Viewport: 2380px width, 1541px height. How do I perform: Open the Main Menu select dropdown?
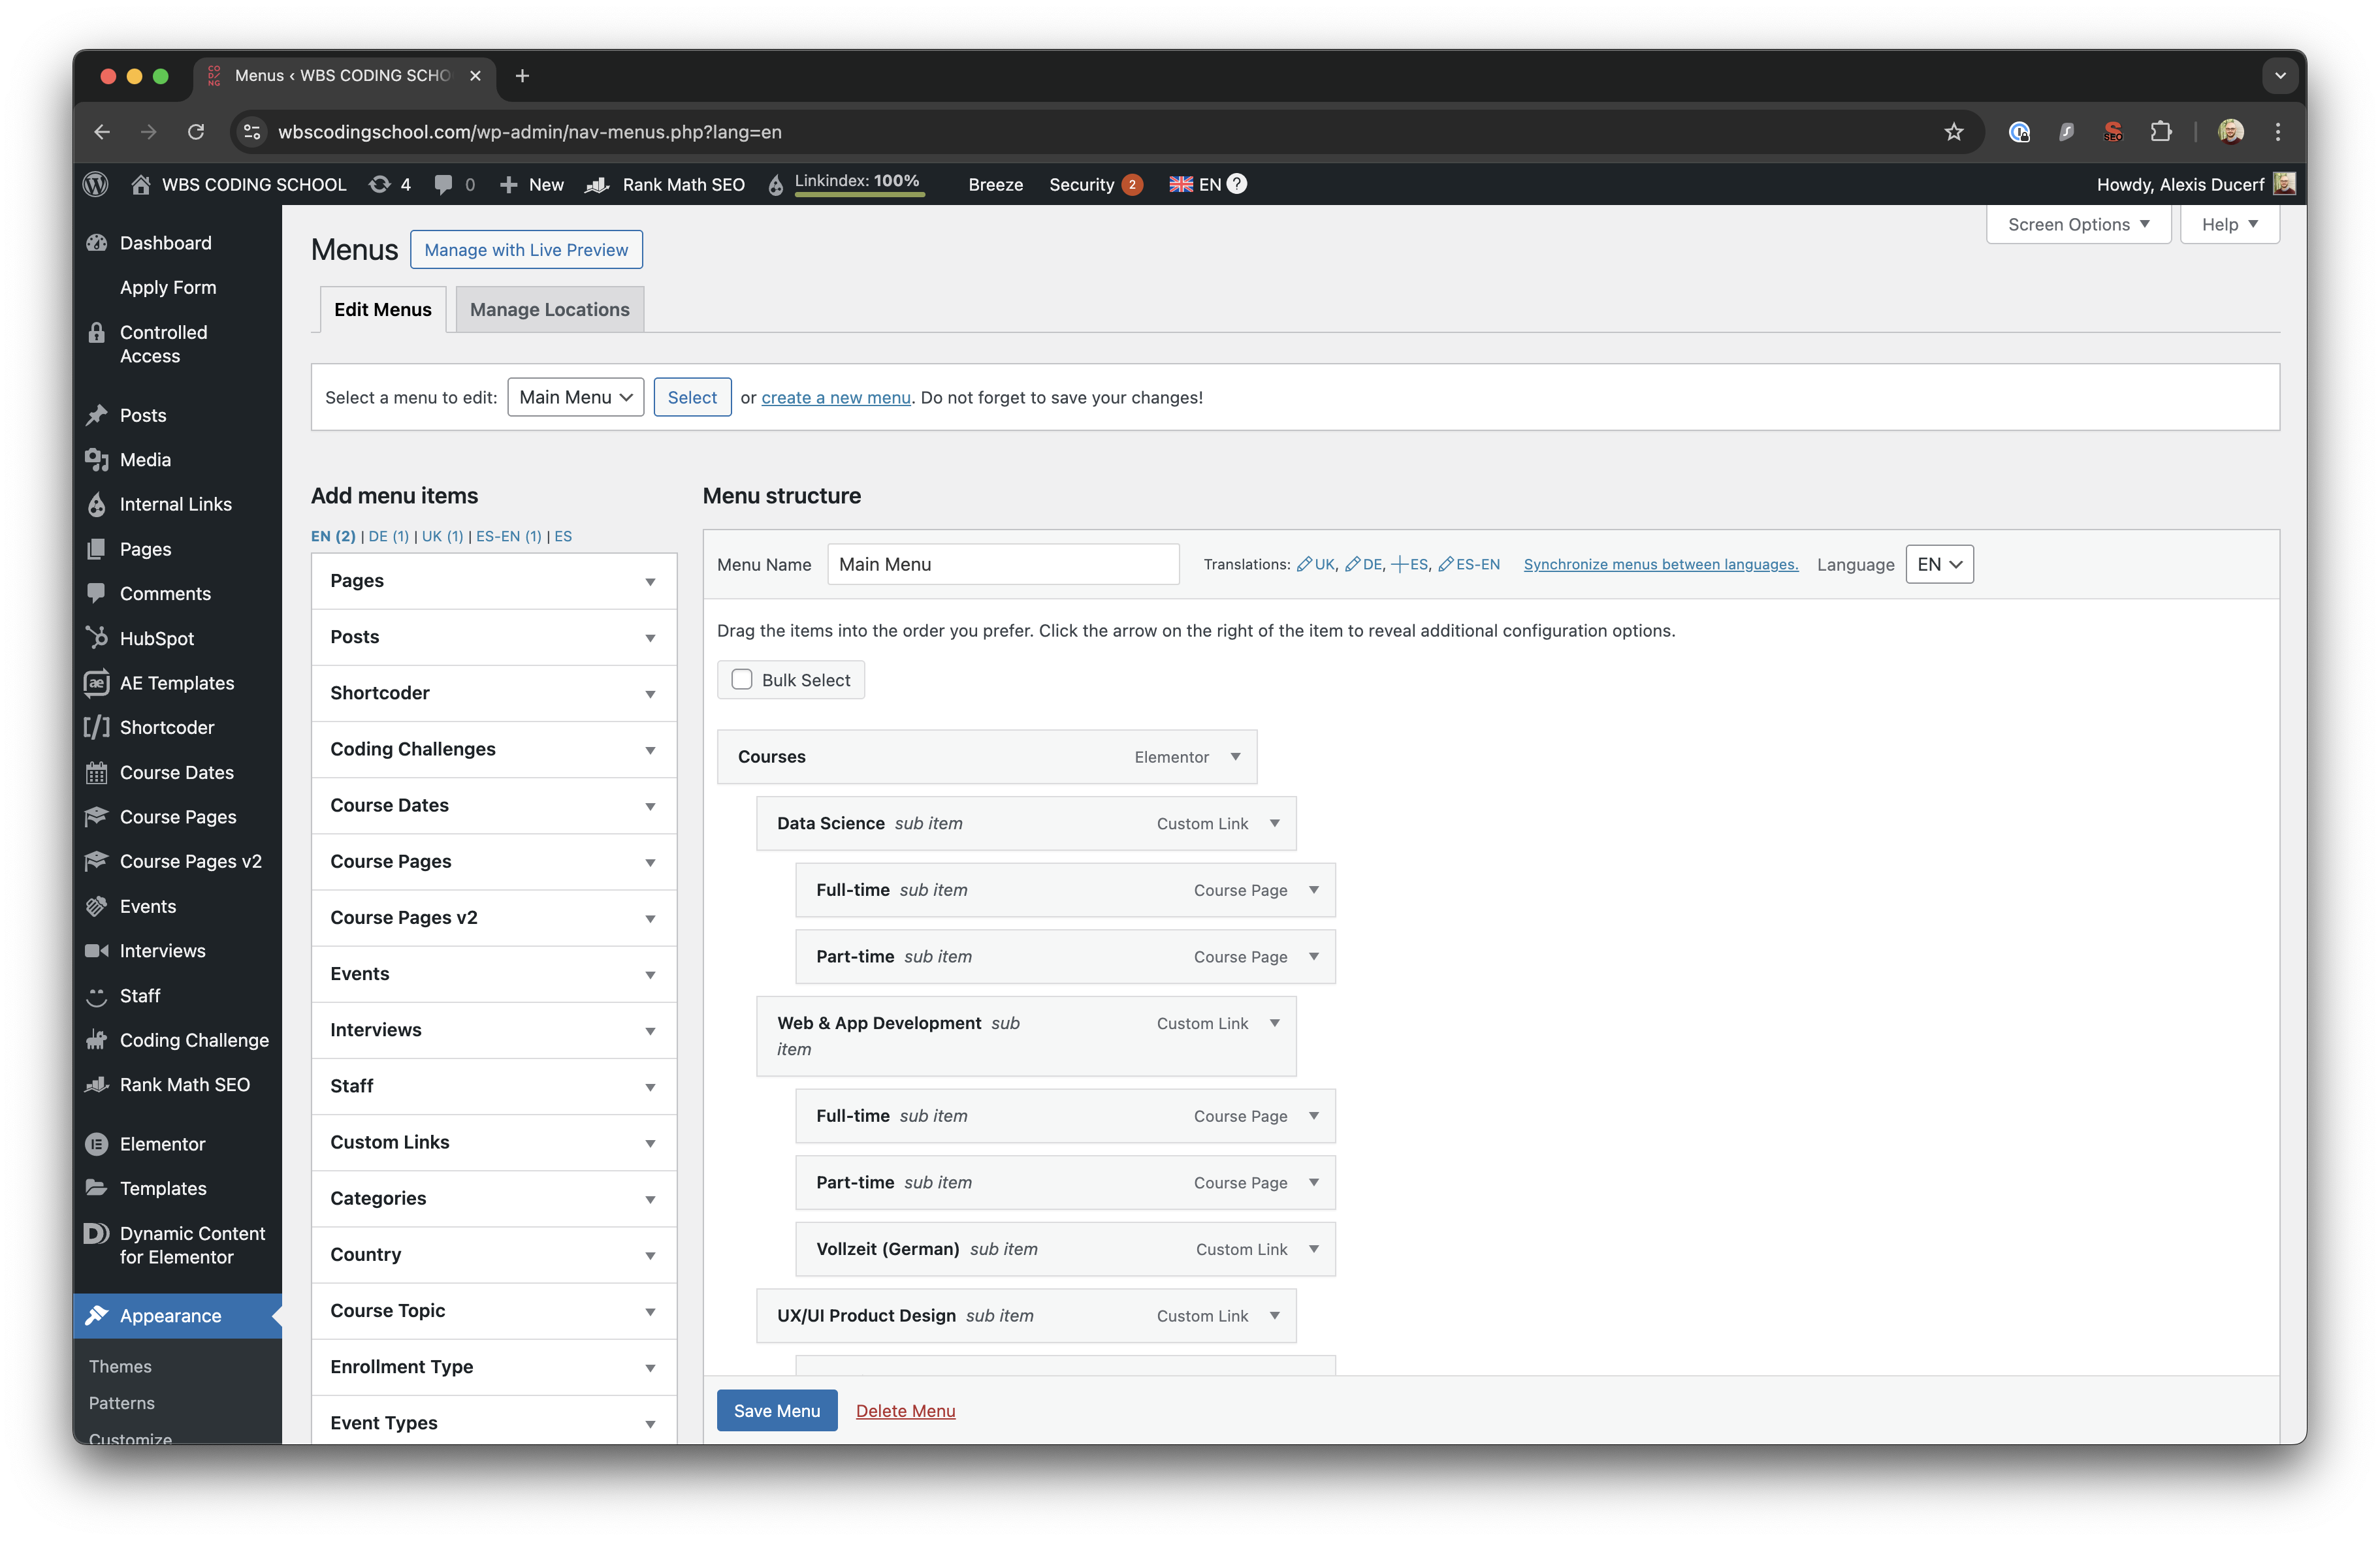(575, 397)
